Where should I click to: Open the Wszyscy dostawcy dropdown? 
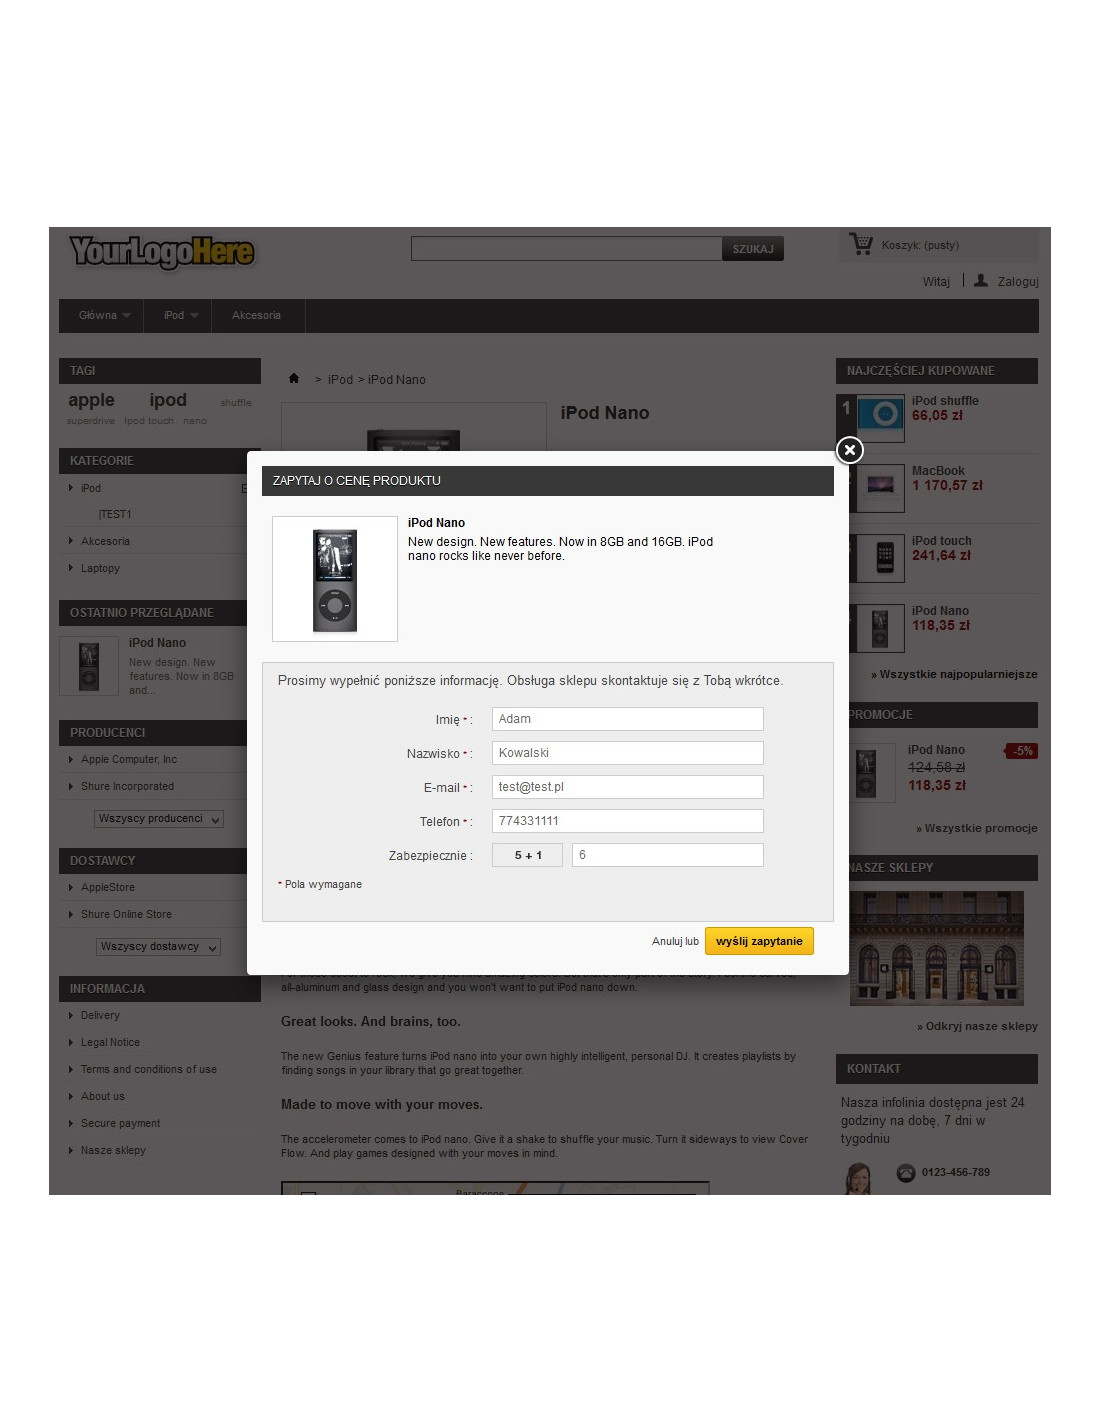coord(159,947)
